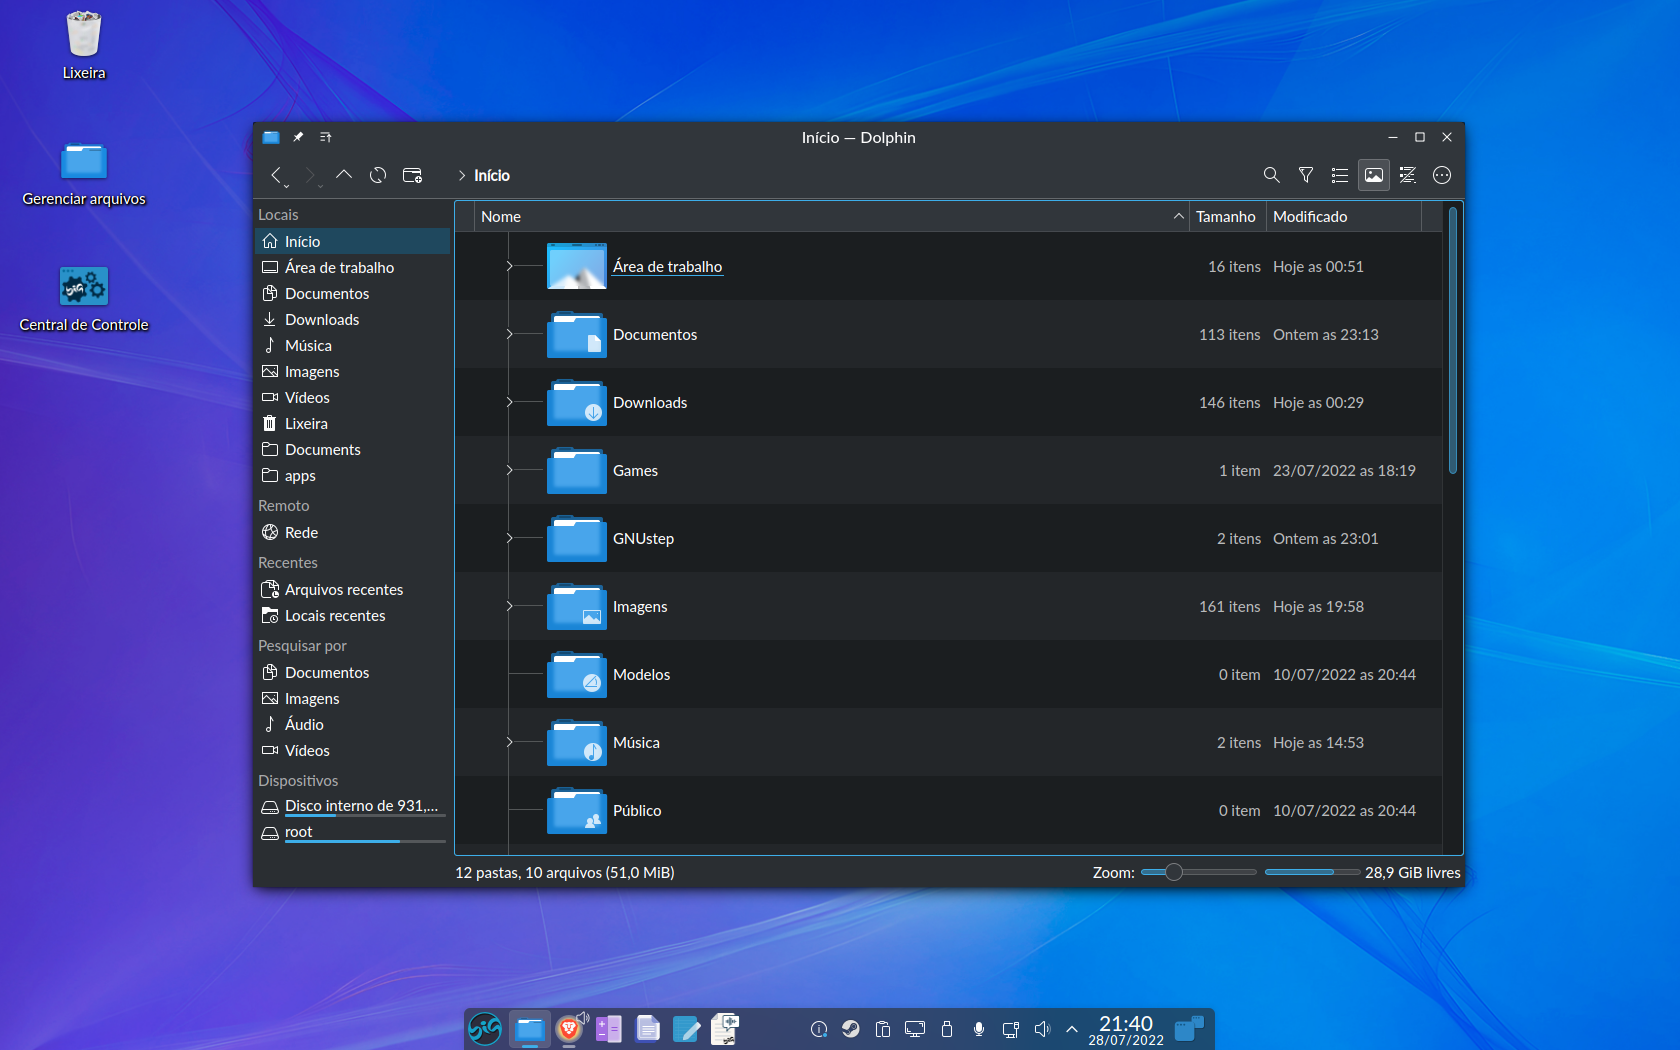Select the Lixeira desktop icon
Viewport: 1680px width, 1050px height.
(84, 46)
